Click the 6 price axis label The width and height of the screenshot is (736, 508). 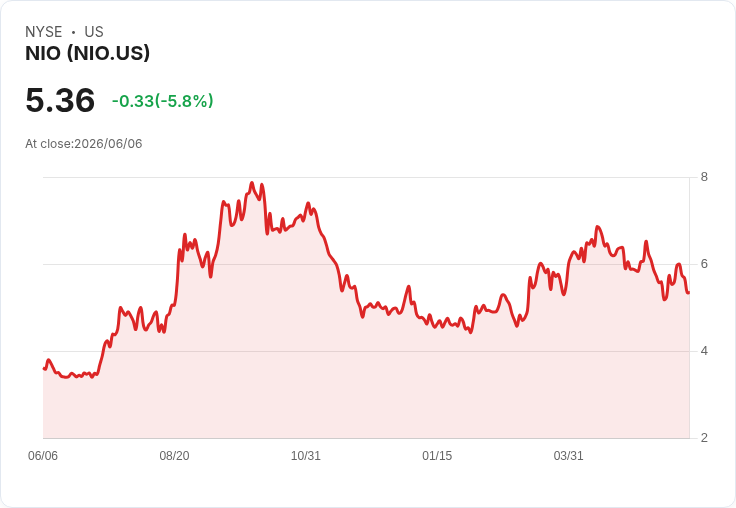coord(704,264)
